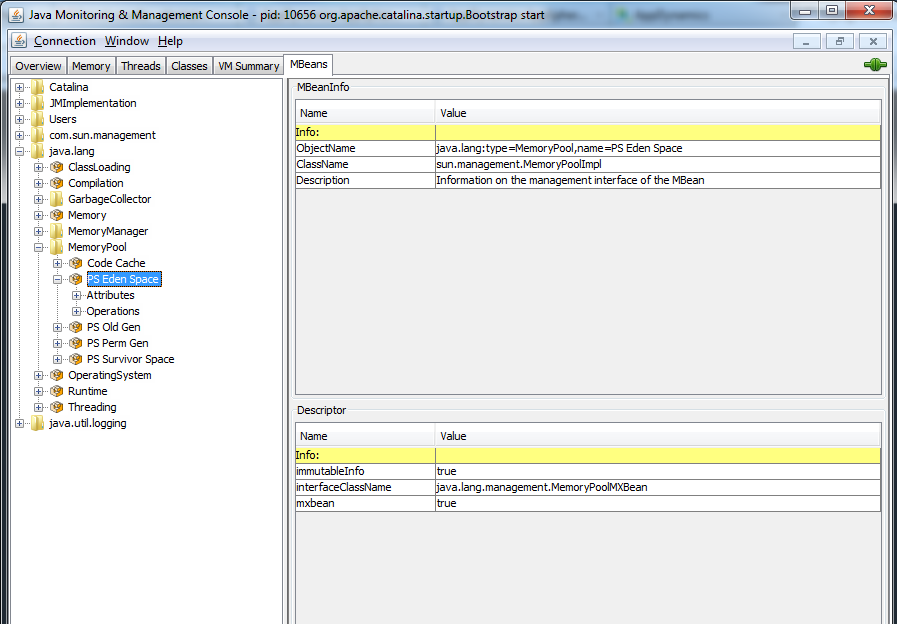The width and height of the screenshot is (897, 624).
Task: Open the Connection menu
Action: click(x=65, y=41)
